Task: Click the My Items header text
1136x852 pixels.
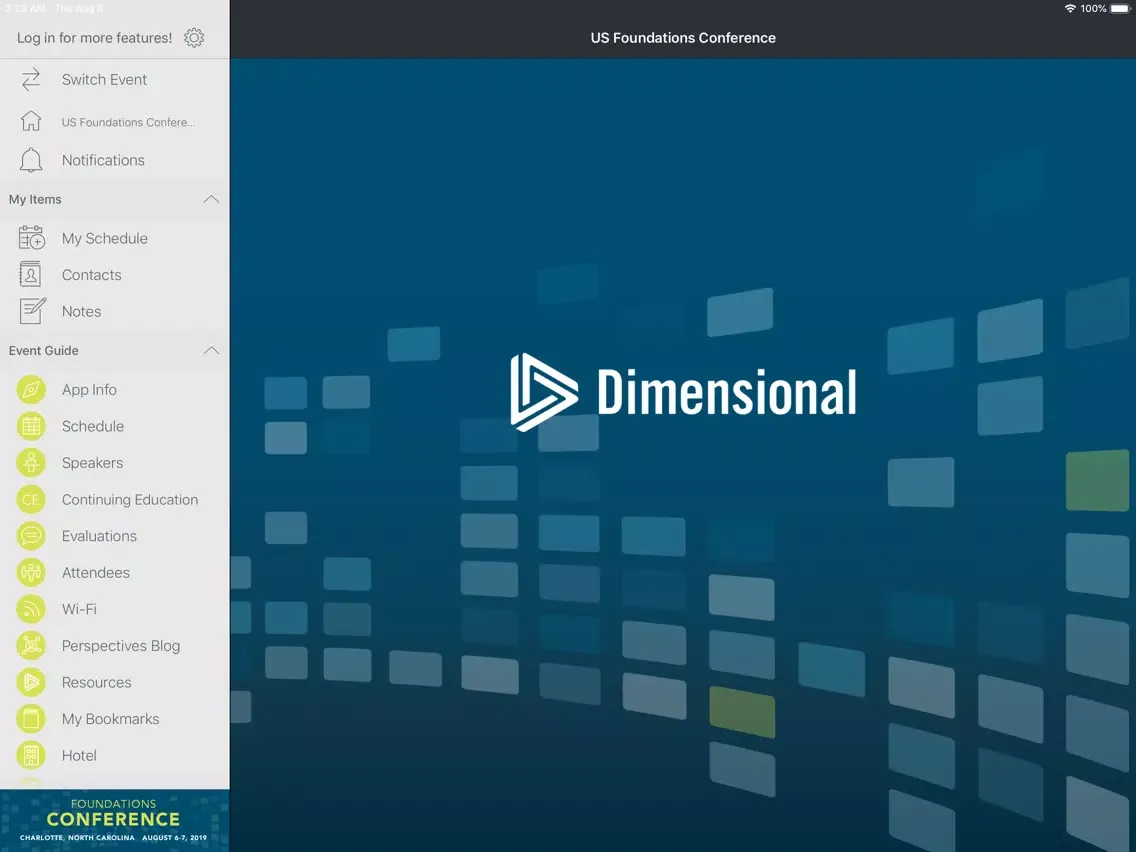Action: click(35, 199)
